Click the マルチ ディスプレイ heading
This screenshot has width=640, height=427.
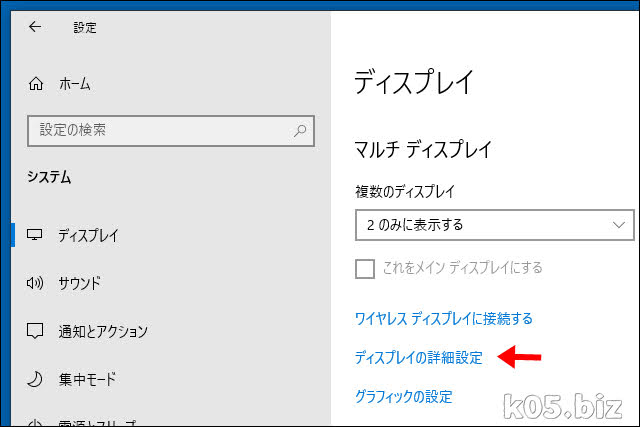point(422,149)
